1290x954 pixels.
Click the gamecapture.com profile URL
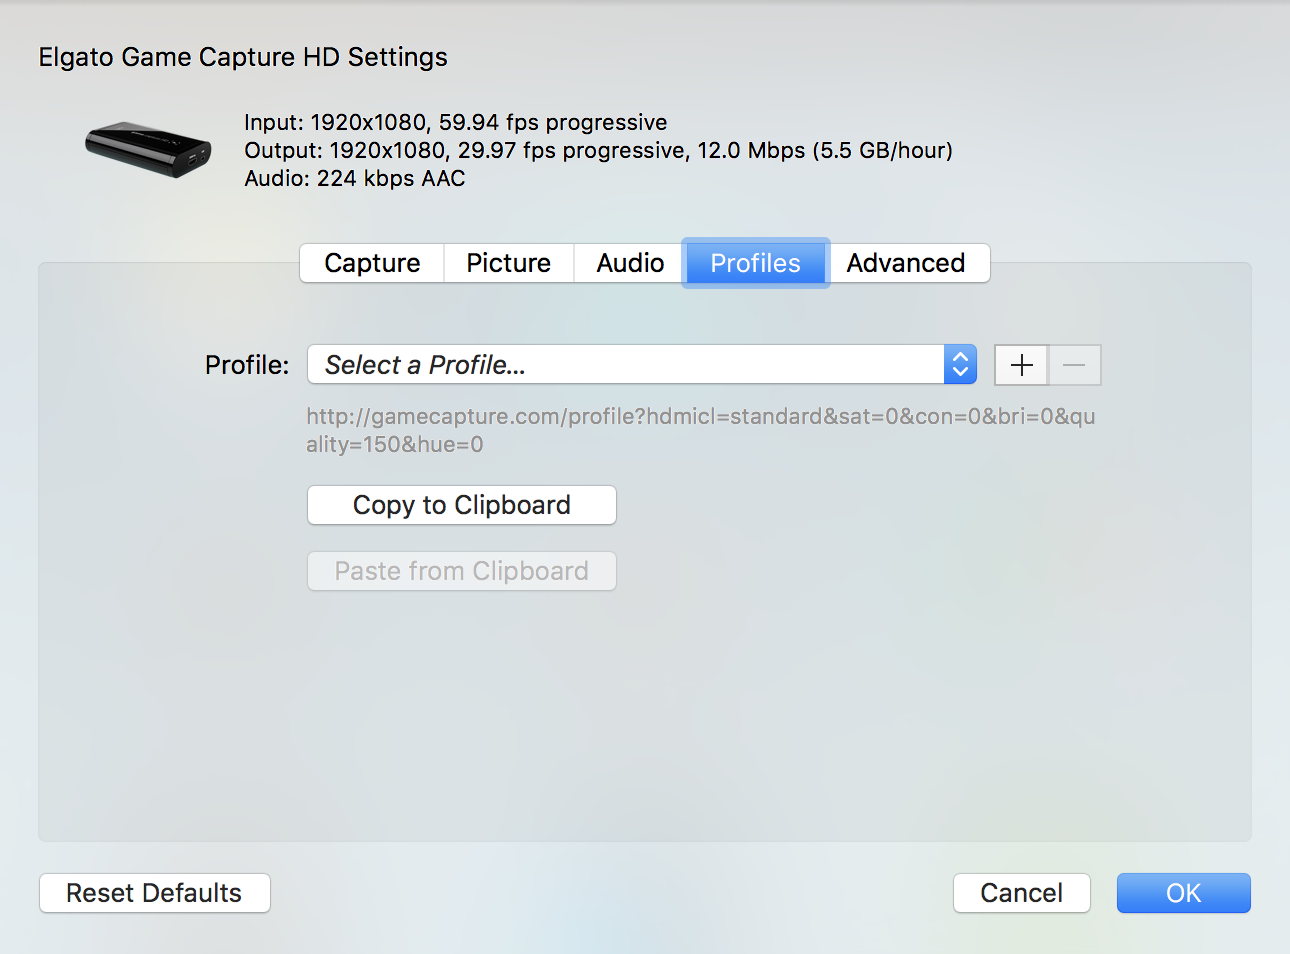pos(700,430)
